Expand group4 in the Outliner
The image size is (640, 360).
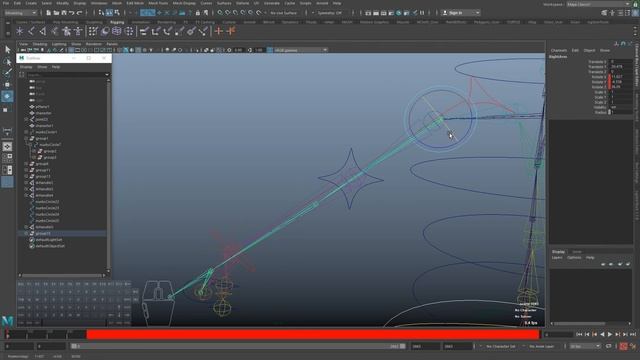click(x=27, y=164)
